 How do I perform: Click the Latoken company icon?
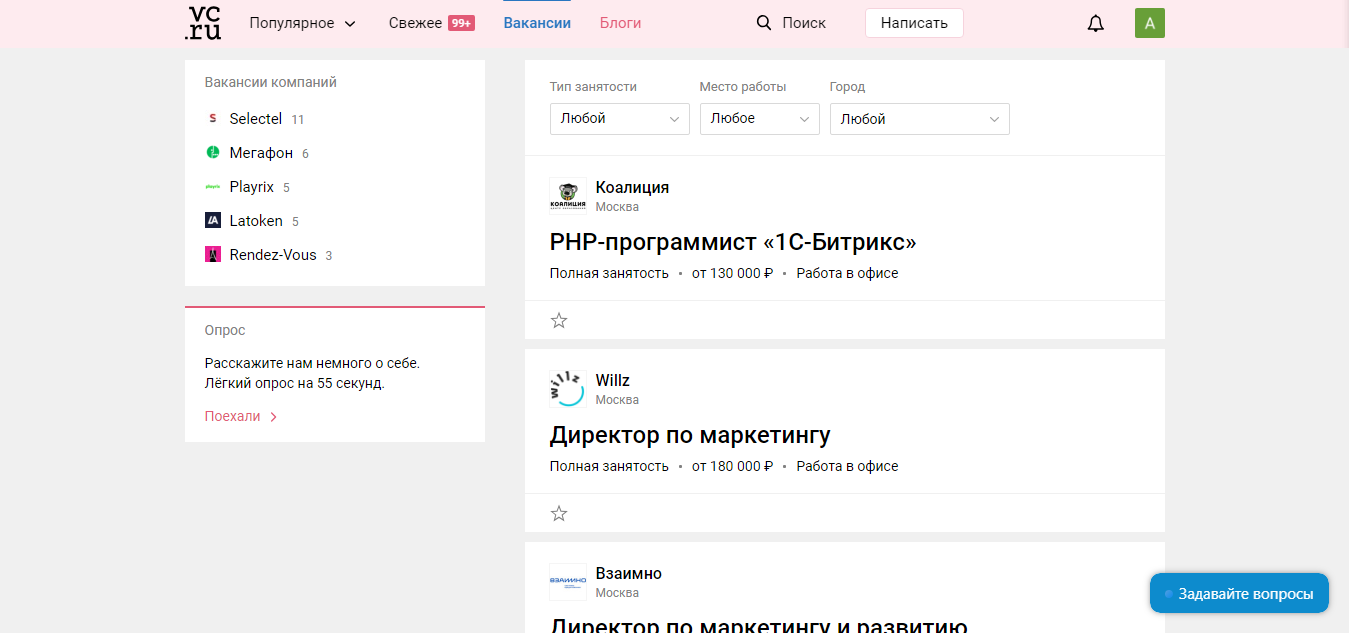pyautogui.click(x=212, y=220)
